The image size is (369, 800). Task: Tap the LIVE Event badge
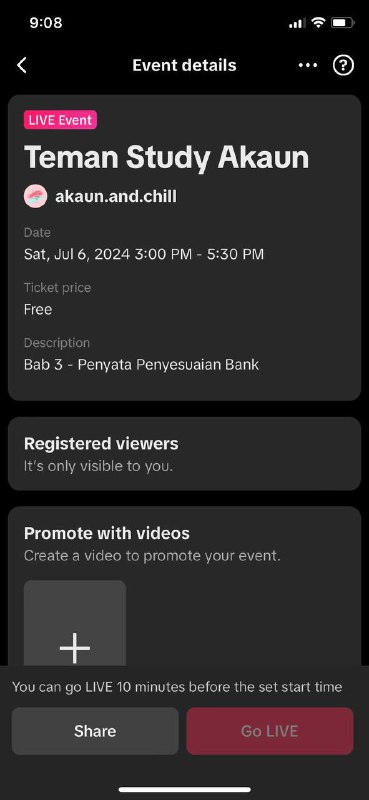click(x=60, y=120)
